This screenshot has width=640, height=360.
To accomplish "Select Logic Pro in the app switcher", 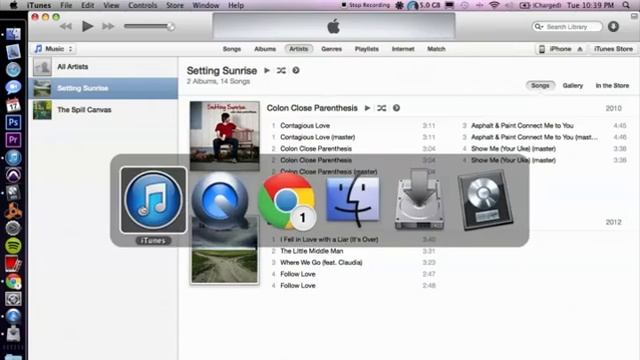I will [485, 200].
